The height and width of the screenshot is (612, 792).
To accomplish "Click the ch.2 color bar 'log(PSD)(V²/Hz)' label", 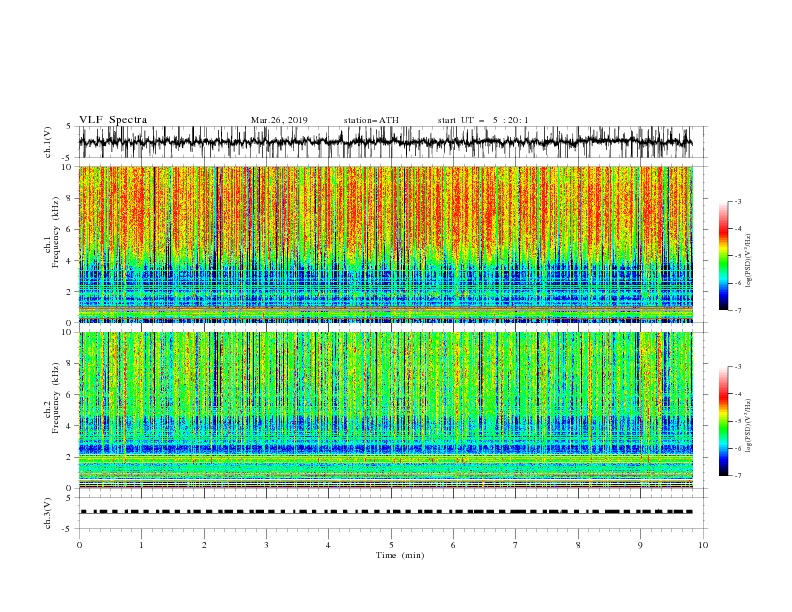I will coord(749,425).
